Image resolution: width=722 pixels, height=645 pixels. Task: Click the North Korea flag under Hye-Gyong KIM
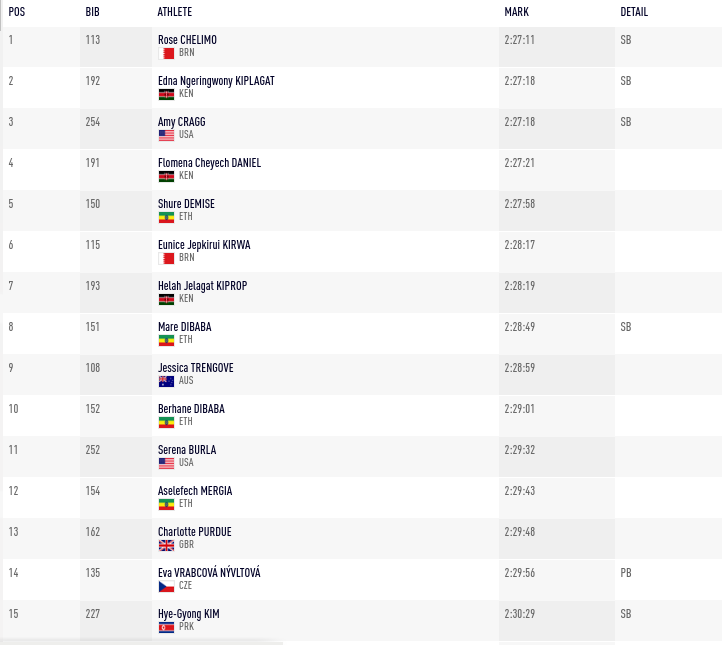tap(166, 627)
